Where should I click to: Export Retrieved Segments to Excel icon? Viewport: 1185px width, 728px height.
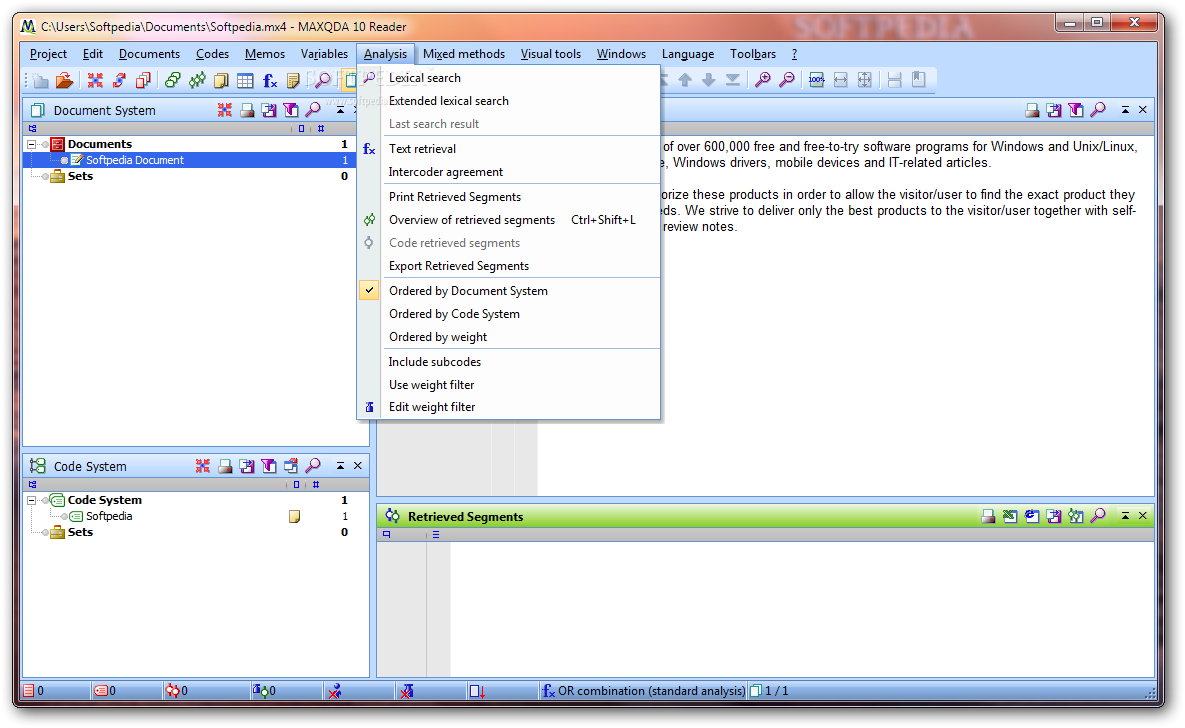[1010, 516]
